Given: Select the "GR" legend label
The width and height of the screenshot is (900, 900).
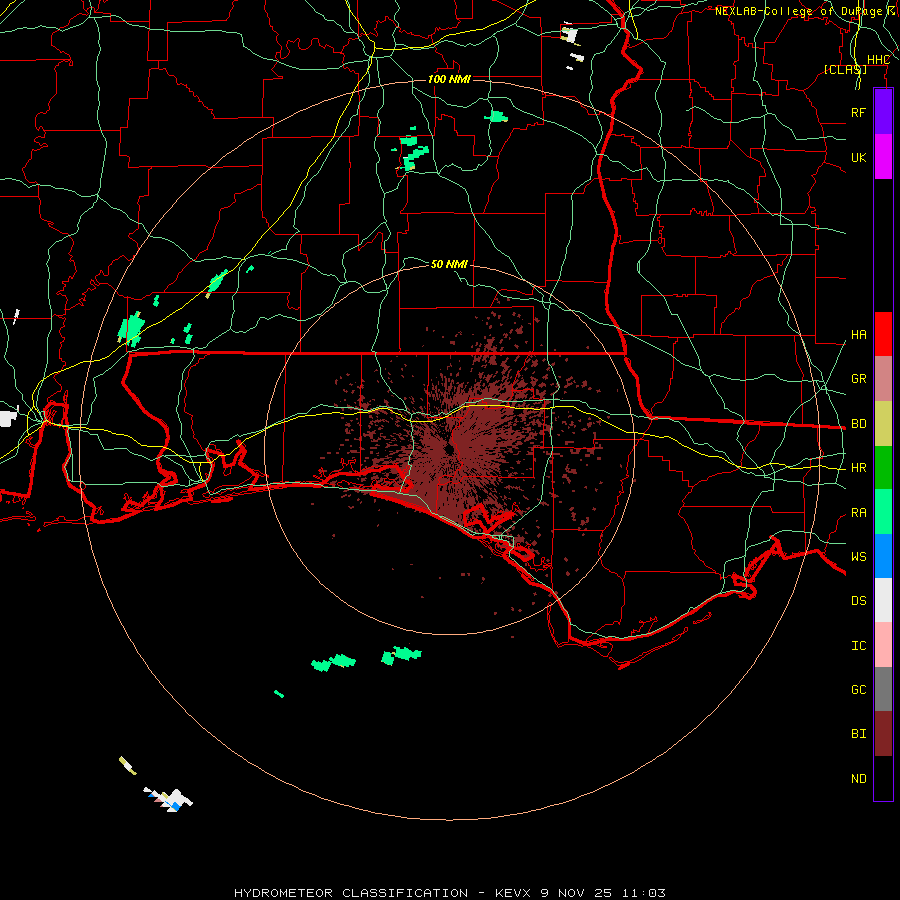Looking at the screenshot, I should [858, 379].
